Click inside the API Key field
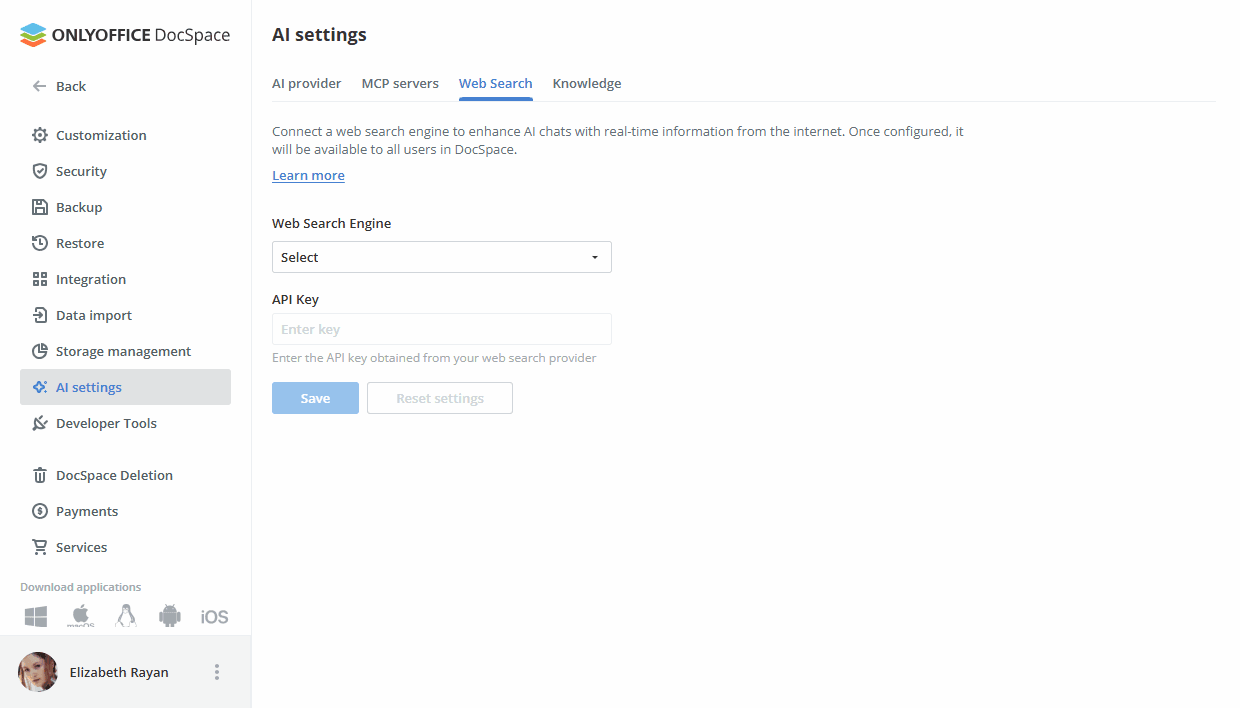Image resolution: width=1240 pixels, height=708 pixels. click(x=441, y=329)
